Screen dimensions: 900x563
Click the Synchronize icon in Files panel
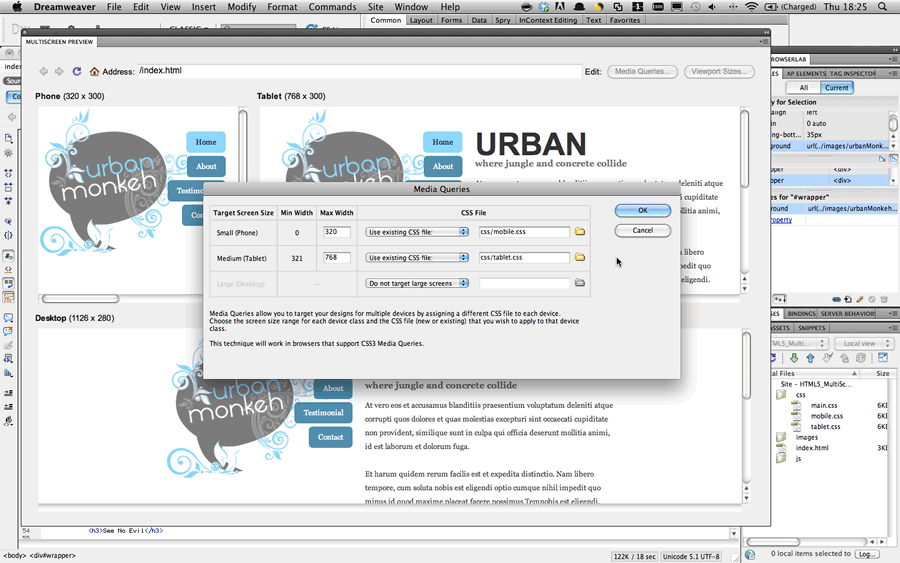pos(861,358)
